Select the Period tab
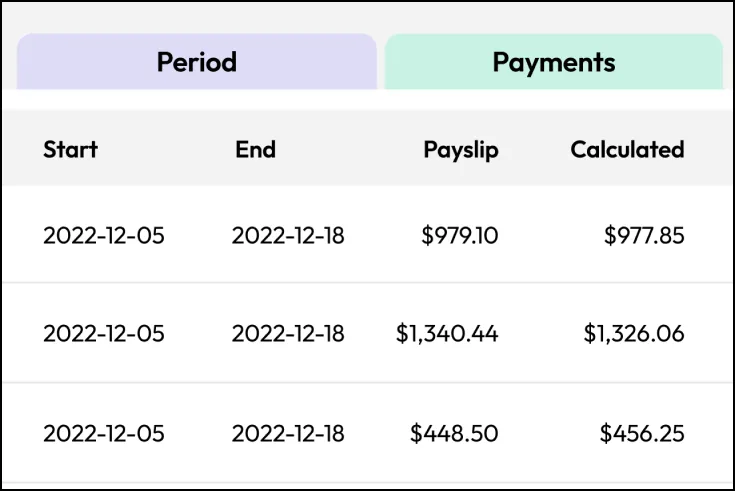This screenshot has width=735, height=491. click(x=197, y=61)
